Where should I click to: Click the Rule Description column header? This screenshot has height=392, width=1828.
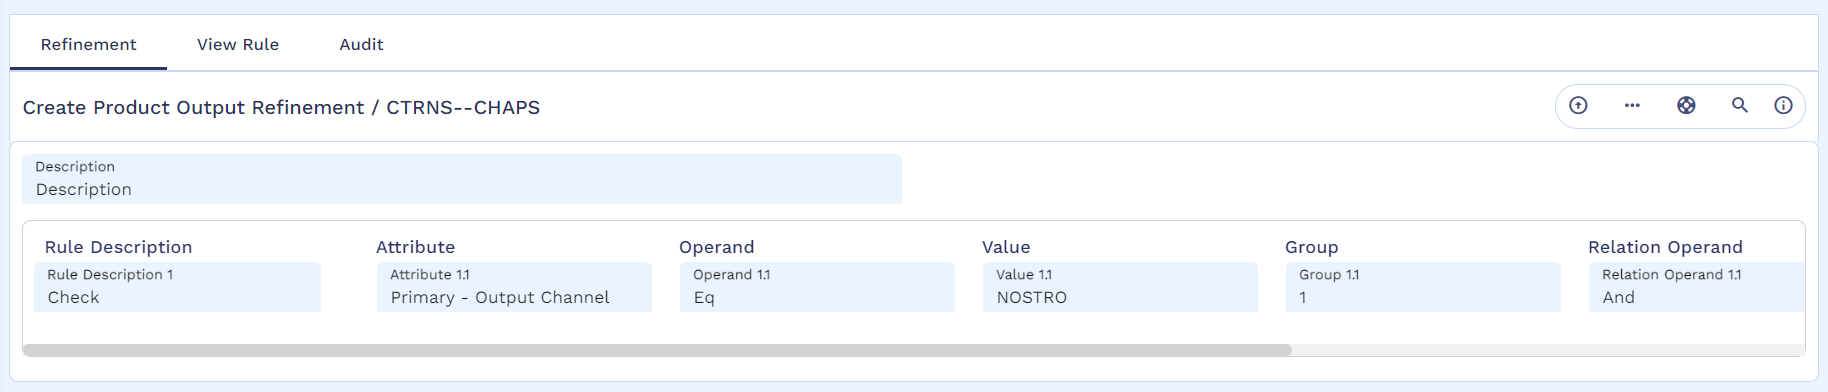[x=118, y=247]
